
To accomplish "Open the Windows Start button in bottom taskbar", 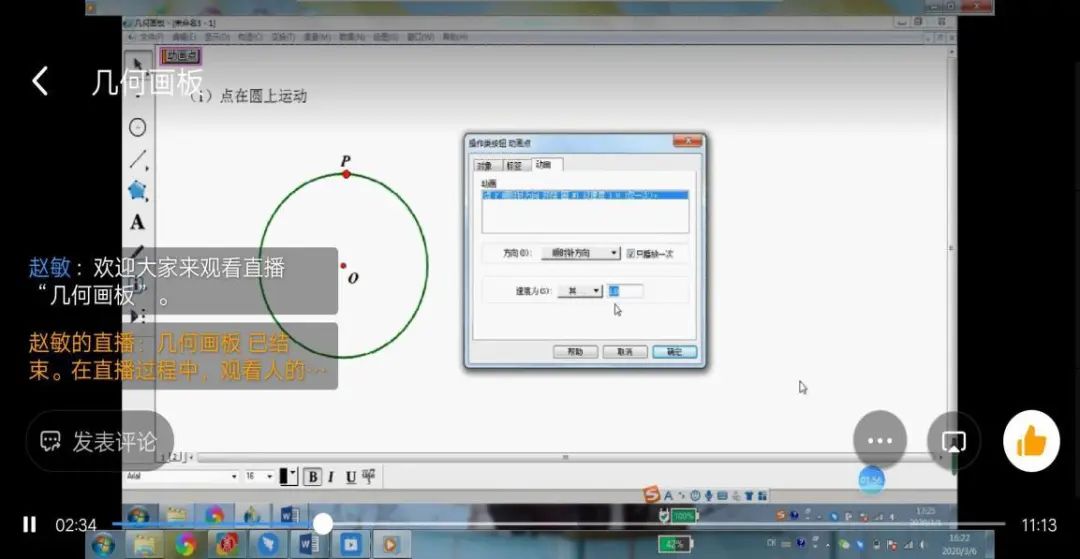I will pyautogui.click(x=104, y=545).
